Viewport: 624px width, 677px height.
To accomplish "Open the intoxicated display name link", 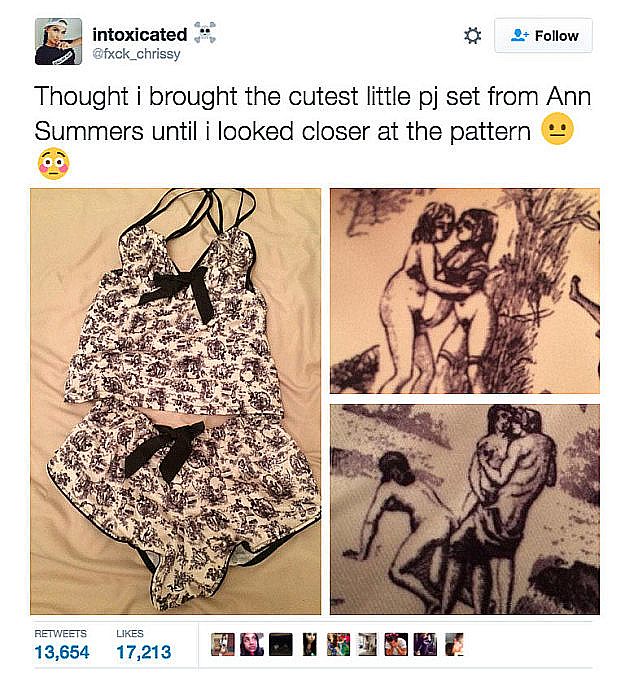I will 139,35.
